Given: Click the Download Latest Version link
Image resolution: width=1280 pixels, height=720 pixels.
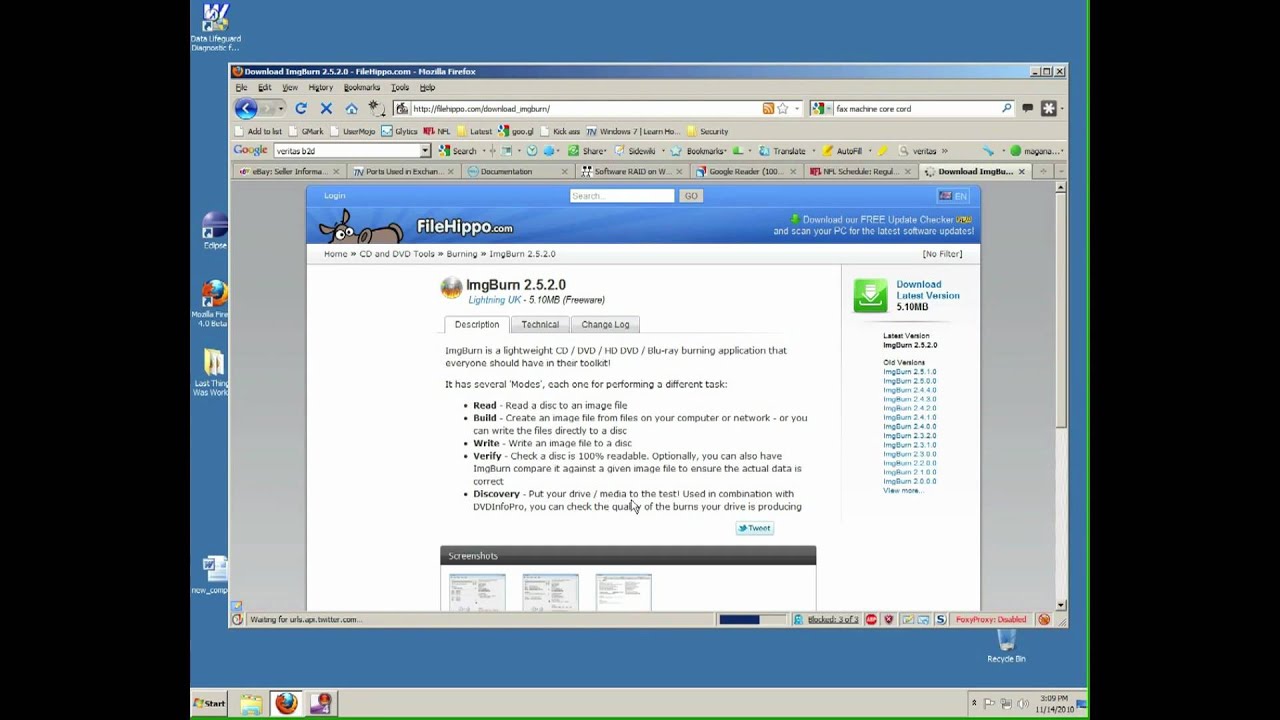Looking at the screenshot, I should pos(927,290).
